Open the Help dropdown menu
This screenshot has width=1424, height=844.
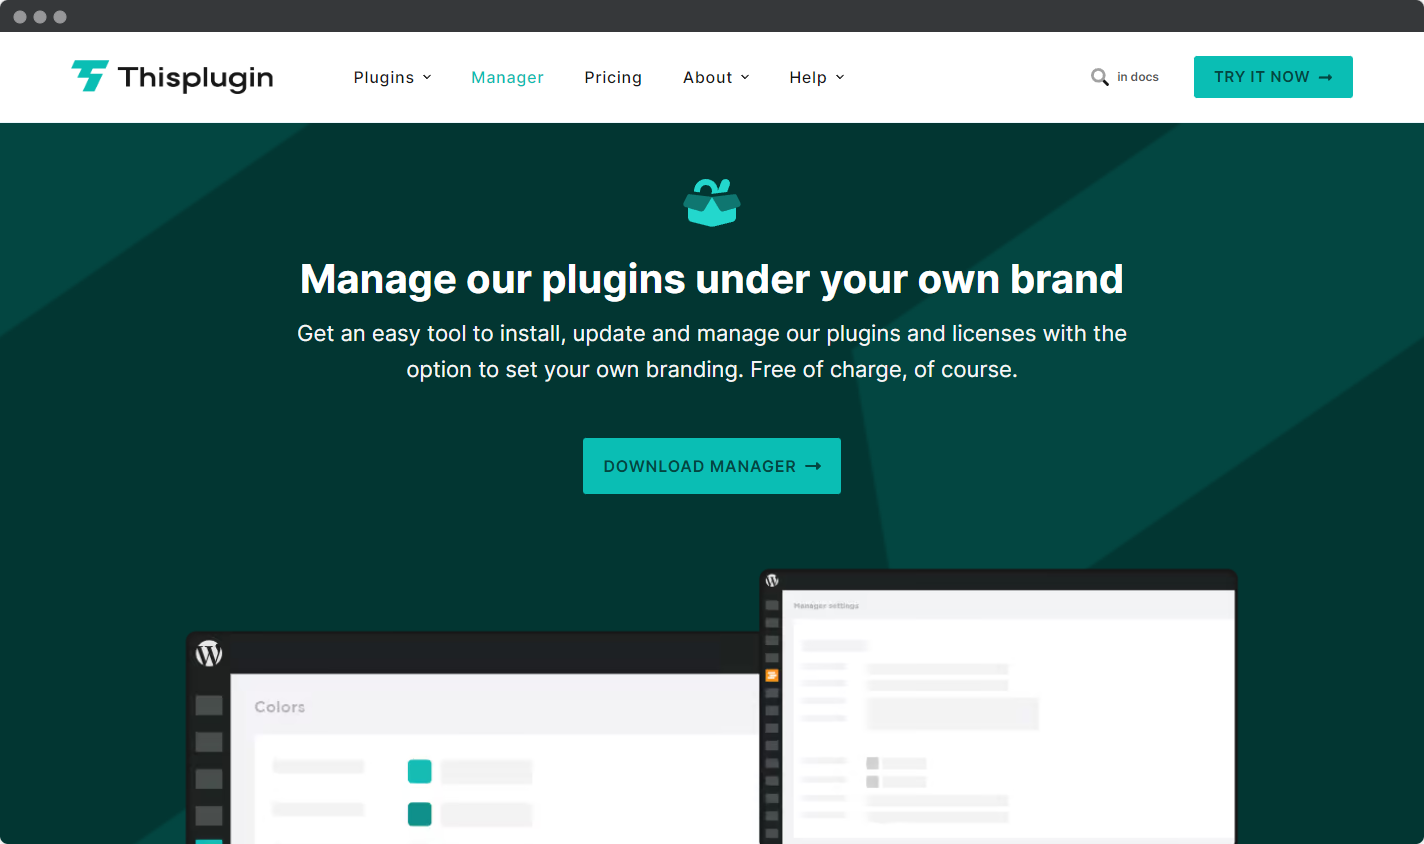point(816,77)
